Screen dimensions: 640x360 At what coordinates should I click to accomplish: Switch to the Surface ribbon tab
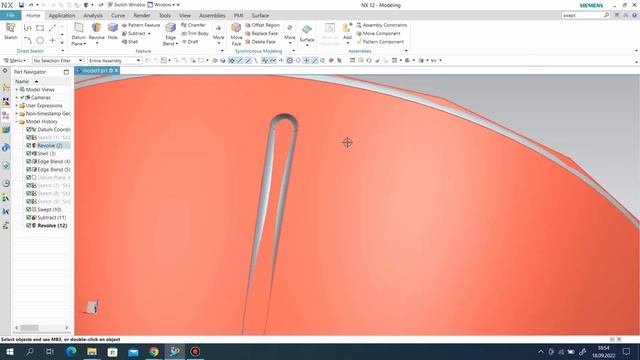pos(260,15)
